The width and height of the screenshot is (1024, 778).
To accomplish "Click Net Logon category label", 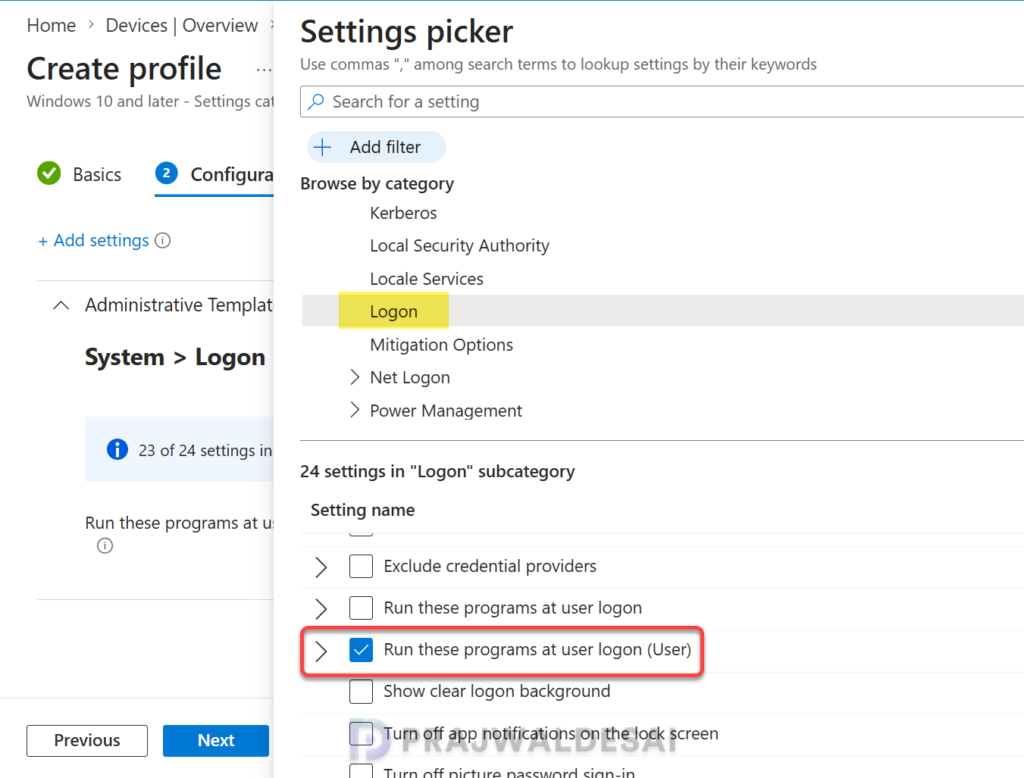I will click(x=410, y=377).
